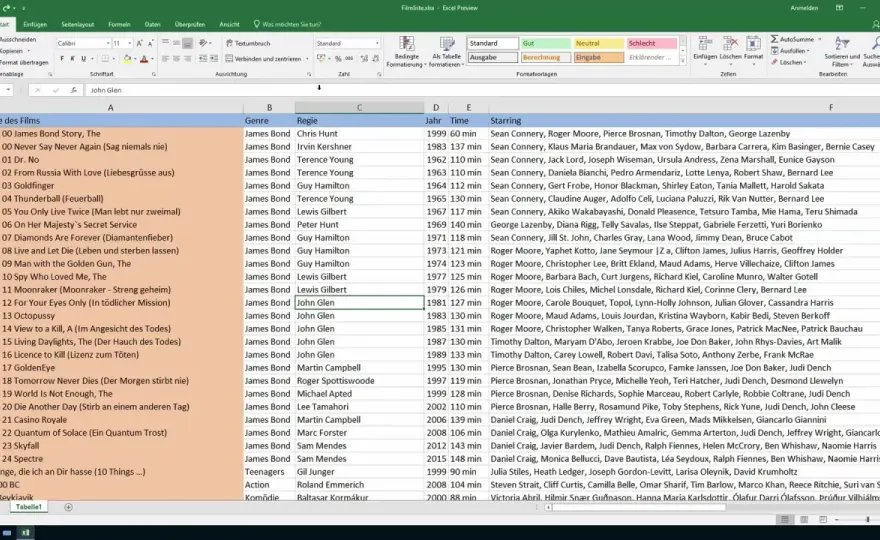Click Anmelden sign-in link

(804, 8)
